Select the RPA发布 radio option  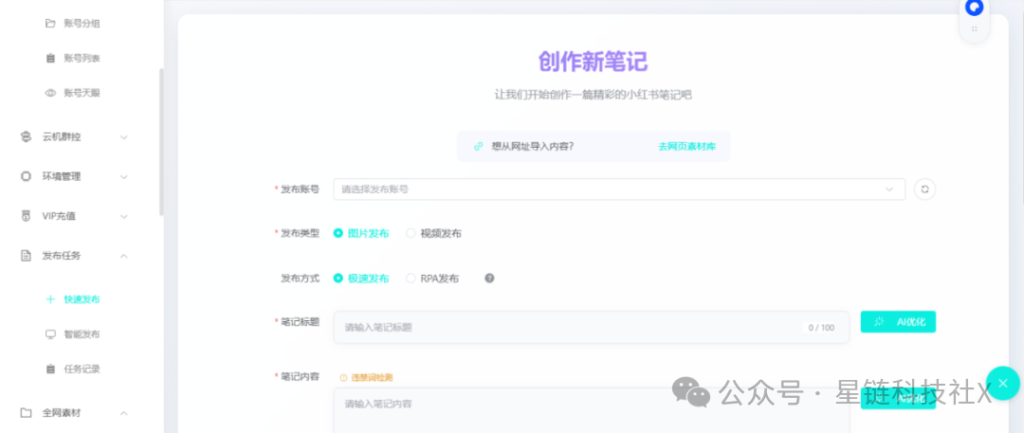432,278
